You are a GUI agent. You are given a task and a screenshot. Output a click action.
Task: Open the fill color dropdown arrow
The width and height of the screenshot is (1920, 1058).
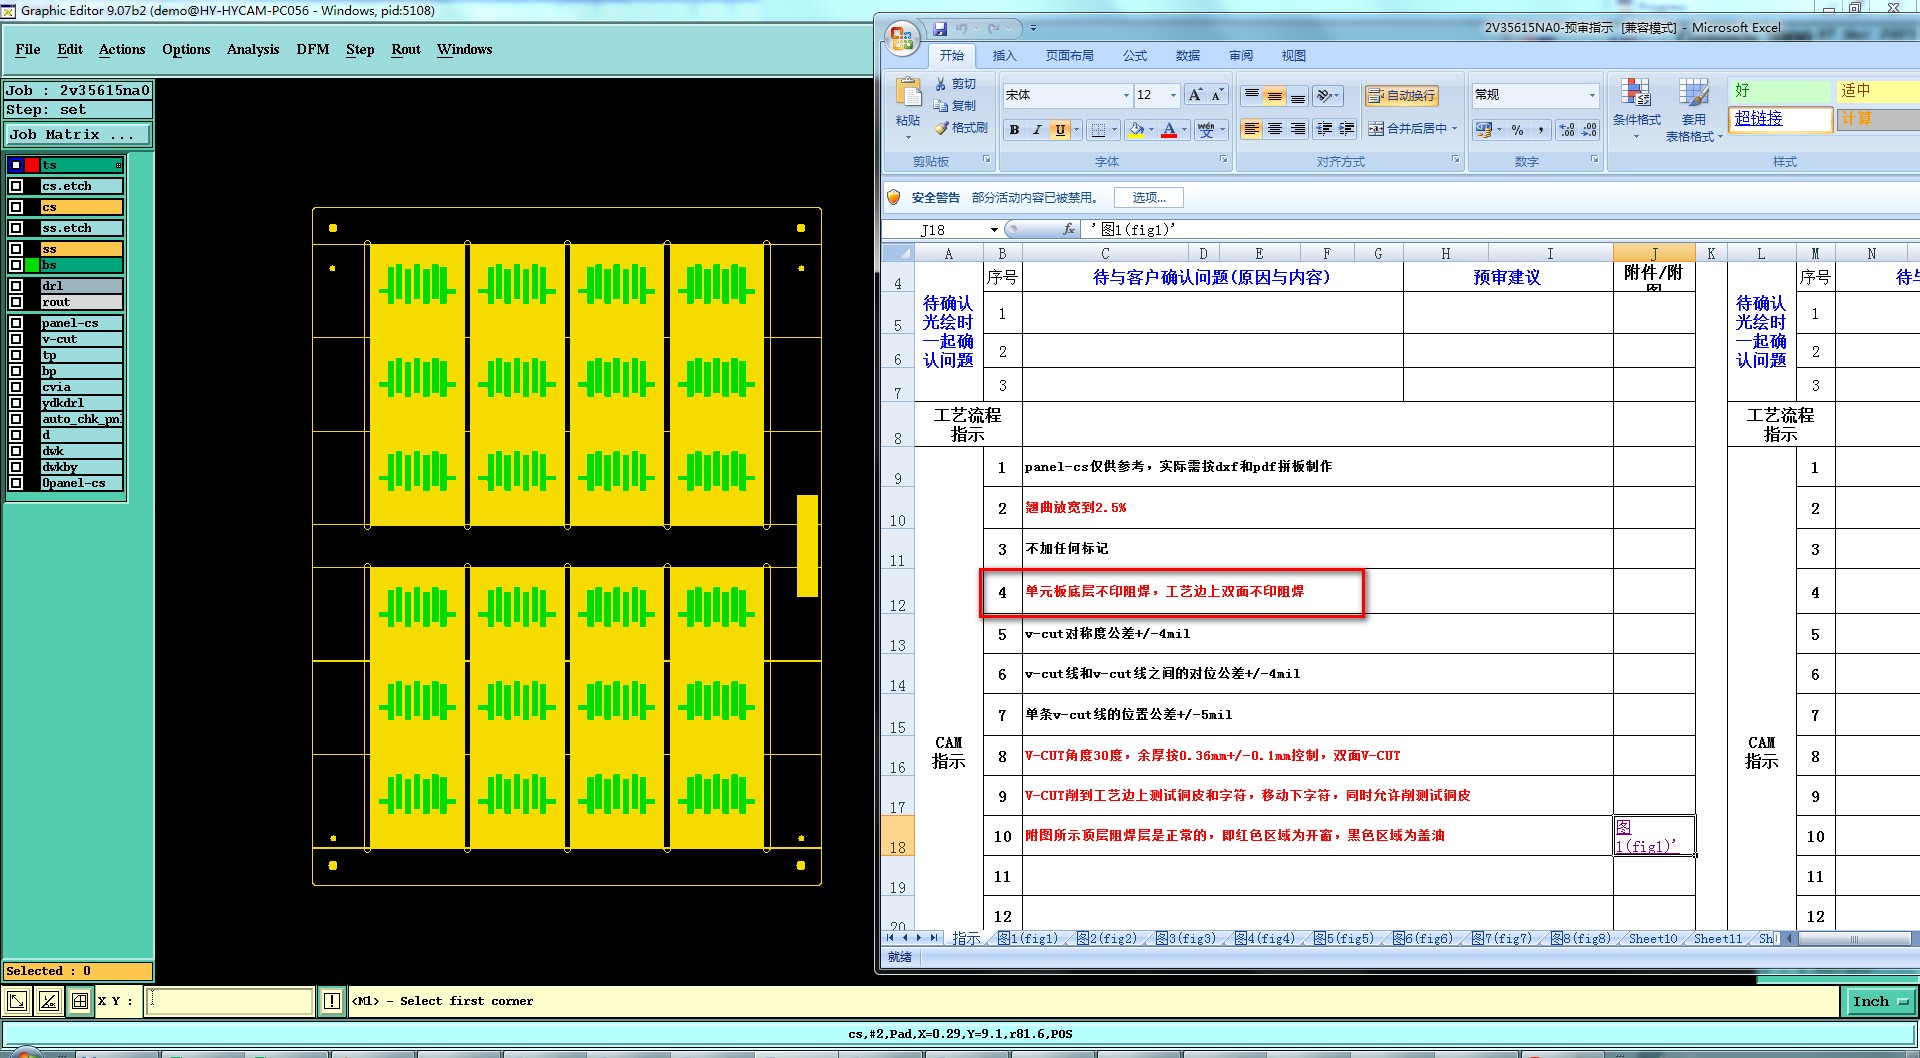pos(1151,130)
